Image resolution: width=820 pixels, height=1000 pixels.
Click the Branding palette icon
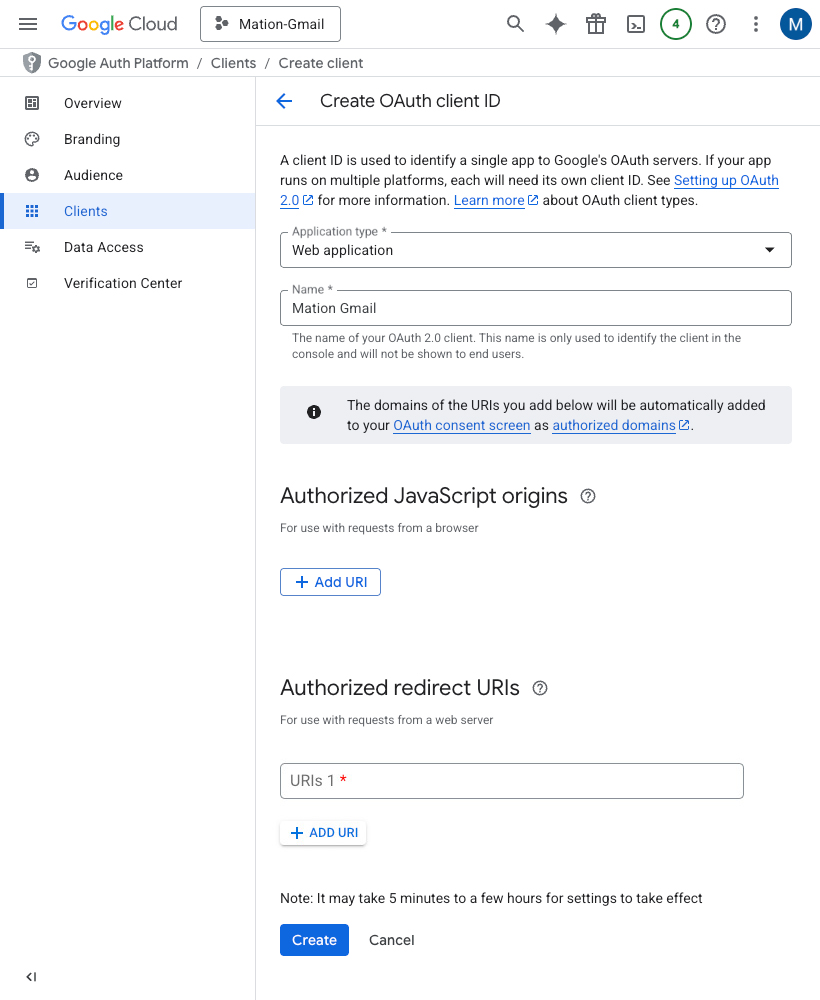[x=32, y=139]
